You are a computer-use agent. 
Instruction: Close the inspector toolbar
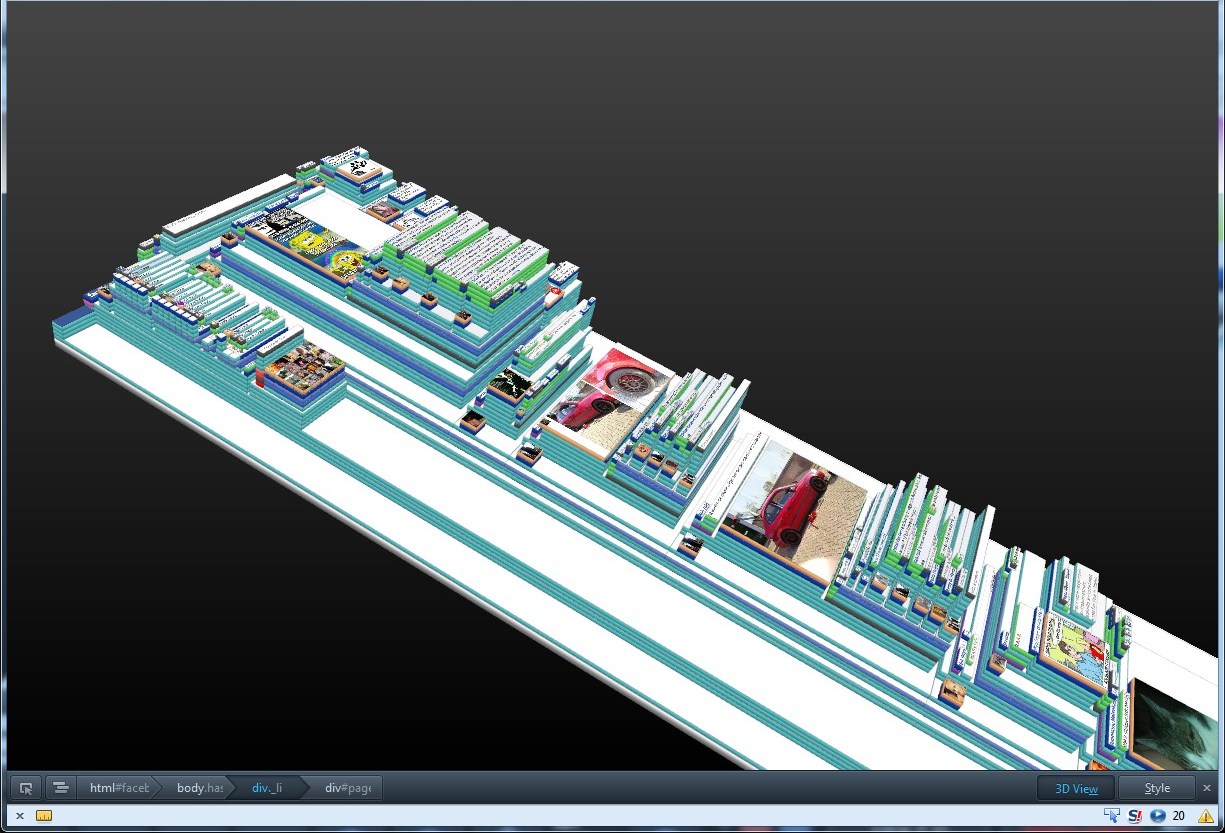tap(1207, 788)
